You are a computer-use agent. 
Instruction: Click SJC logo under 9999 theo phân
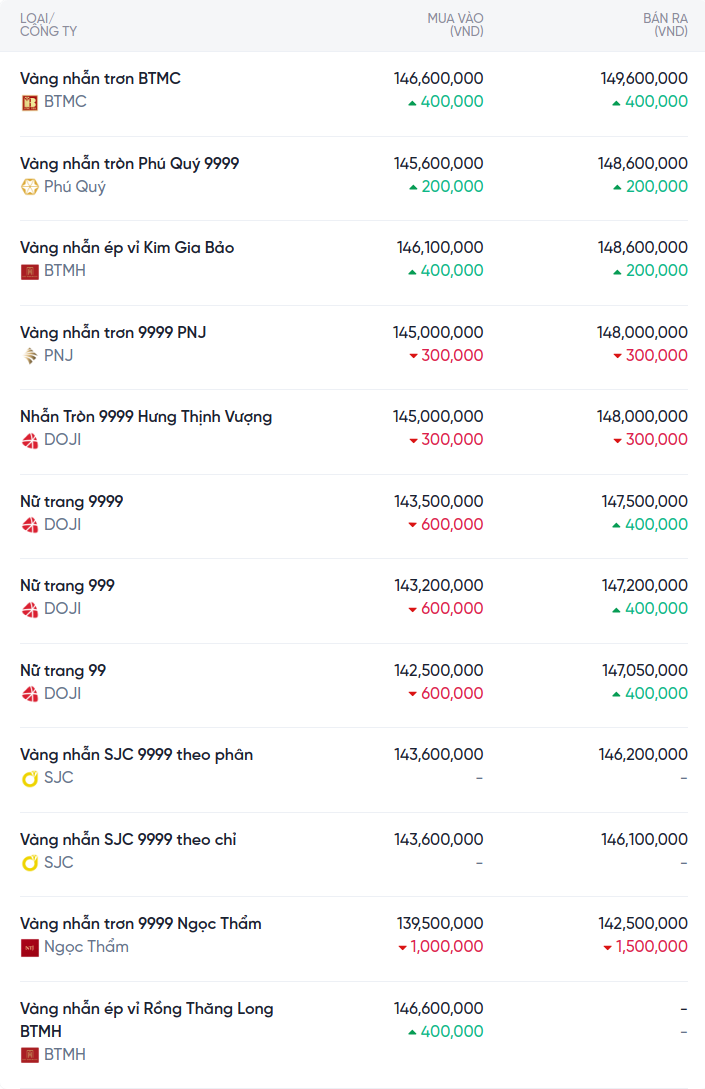(30, 778)
